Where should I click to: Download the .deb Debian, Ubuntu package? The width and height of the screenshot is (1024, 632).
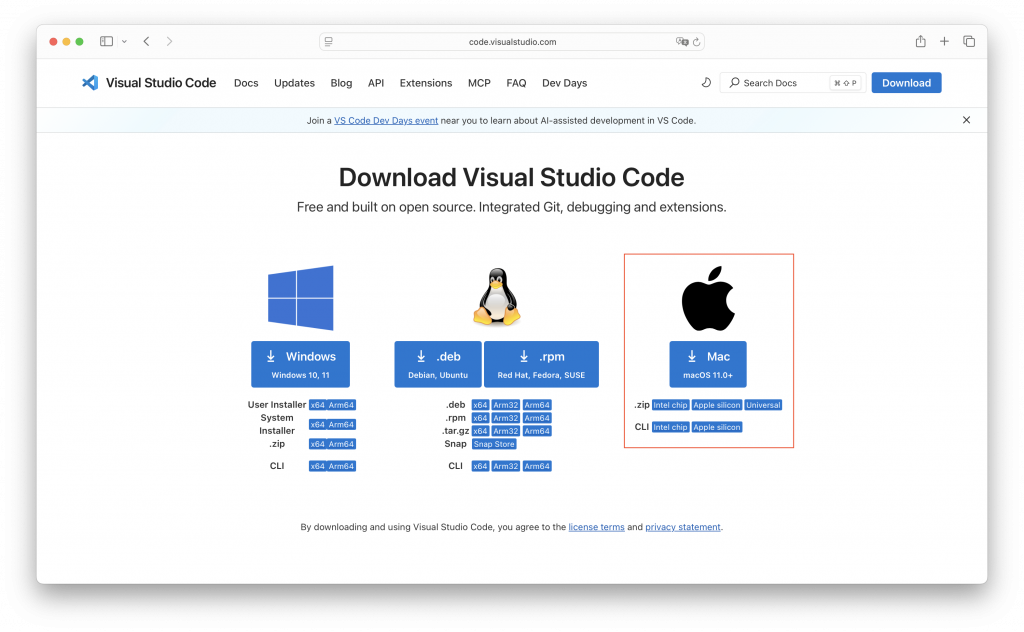[438, 364]
